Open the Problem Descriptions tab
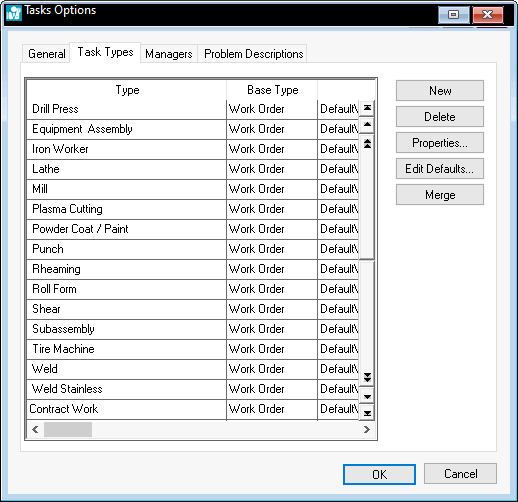The image size is (518, 502). pyautogui.click(x=253, y=54)
